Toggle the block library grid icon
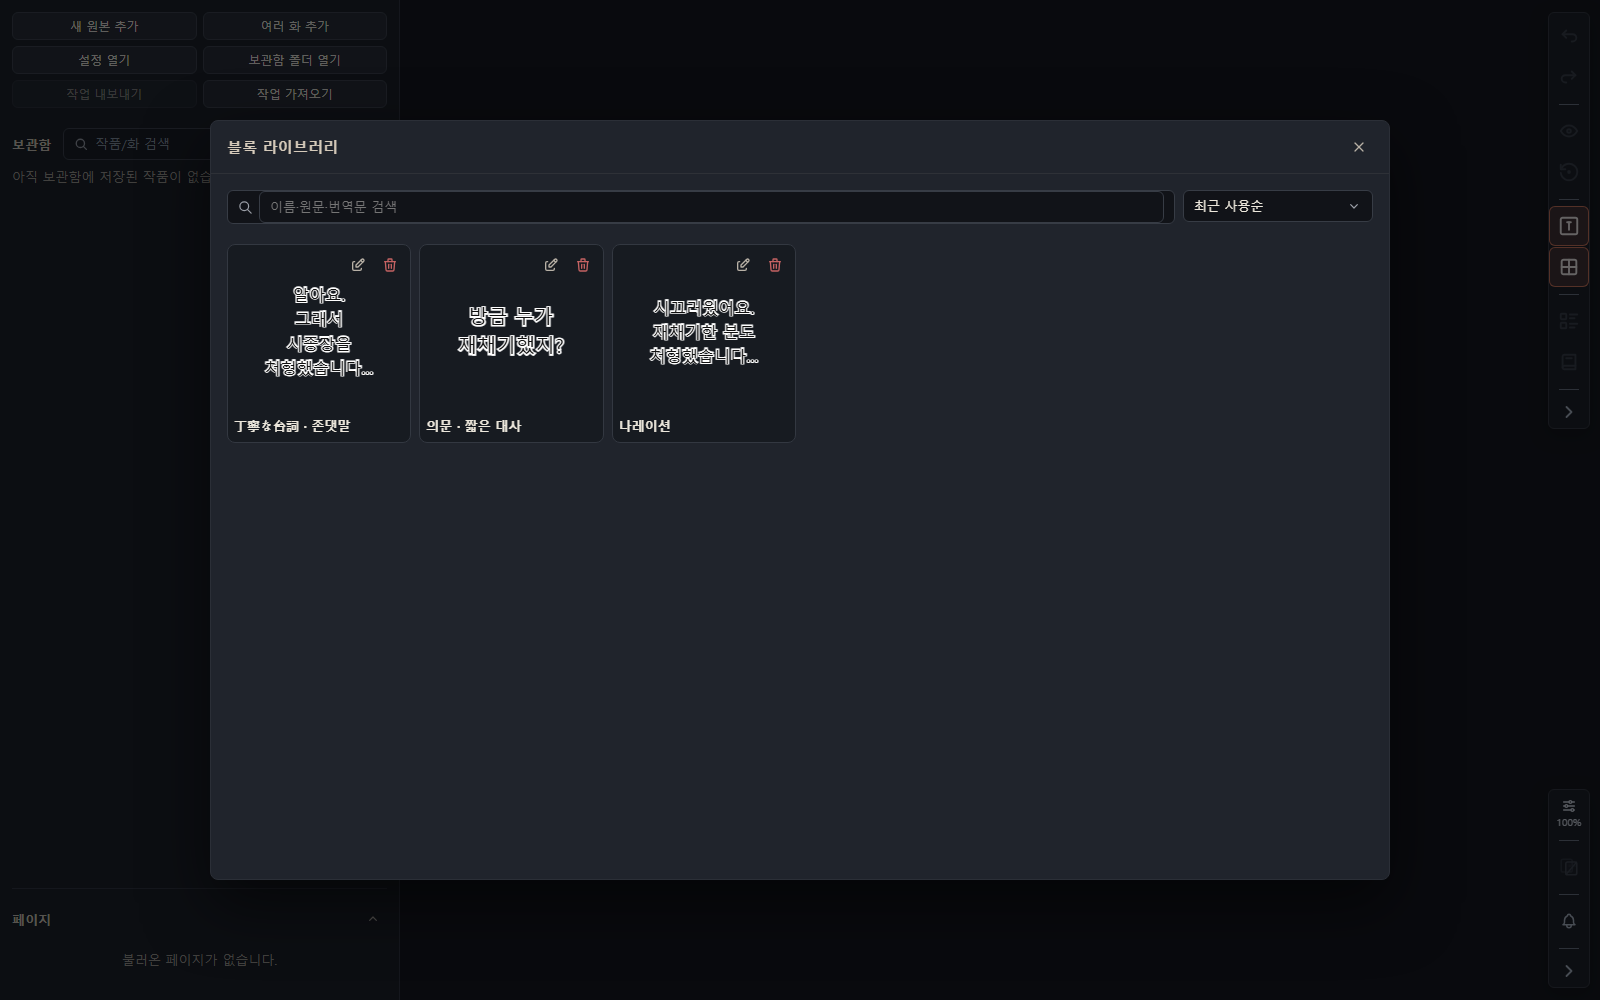The image size is (1600, 1000). (x=1569, y=267)
